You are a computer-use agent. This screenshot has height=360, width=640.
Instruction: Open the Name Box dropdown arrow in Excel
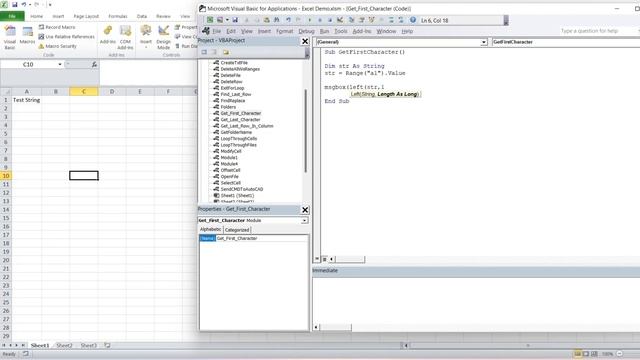click(x=60, y=64)
